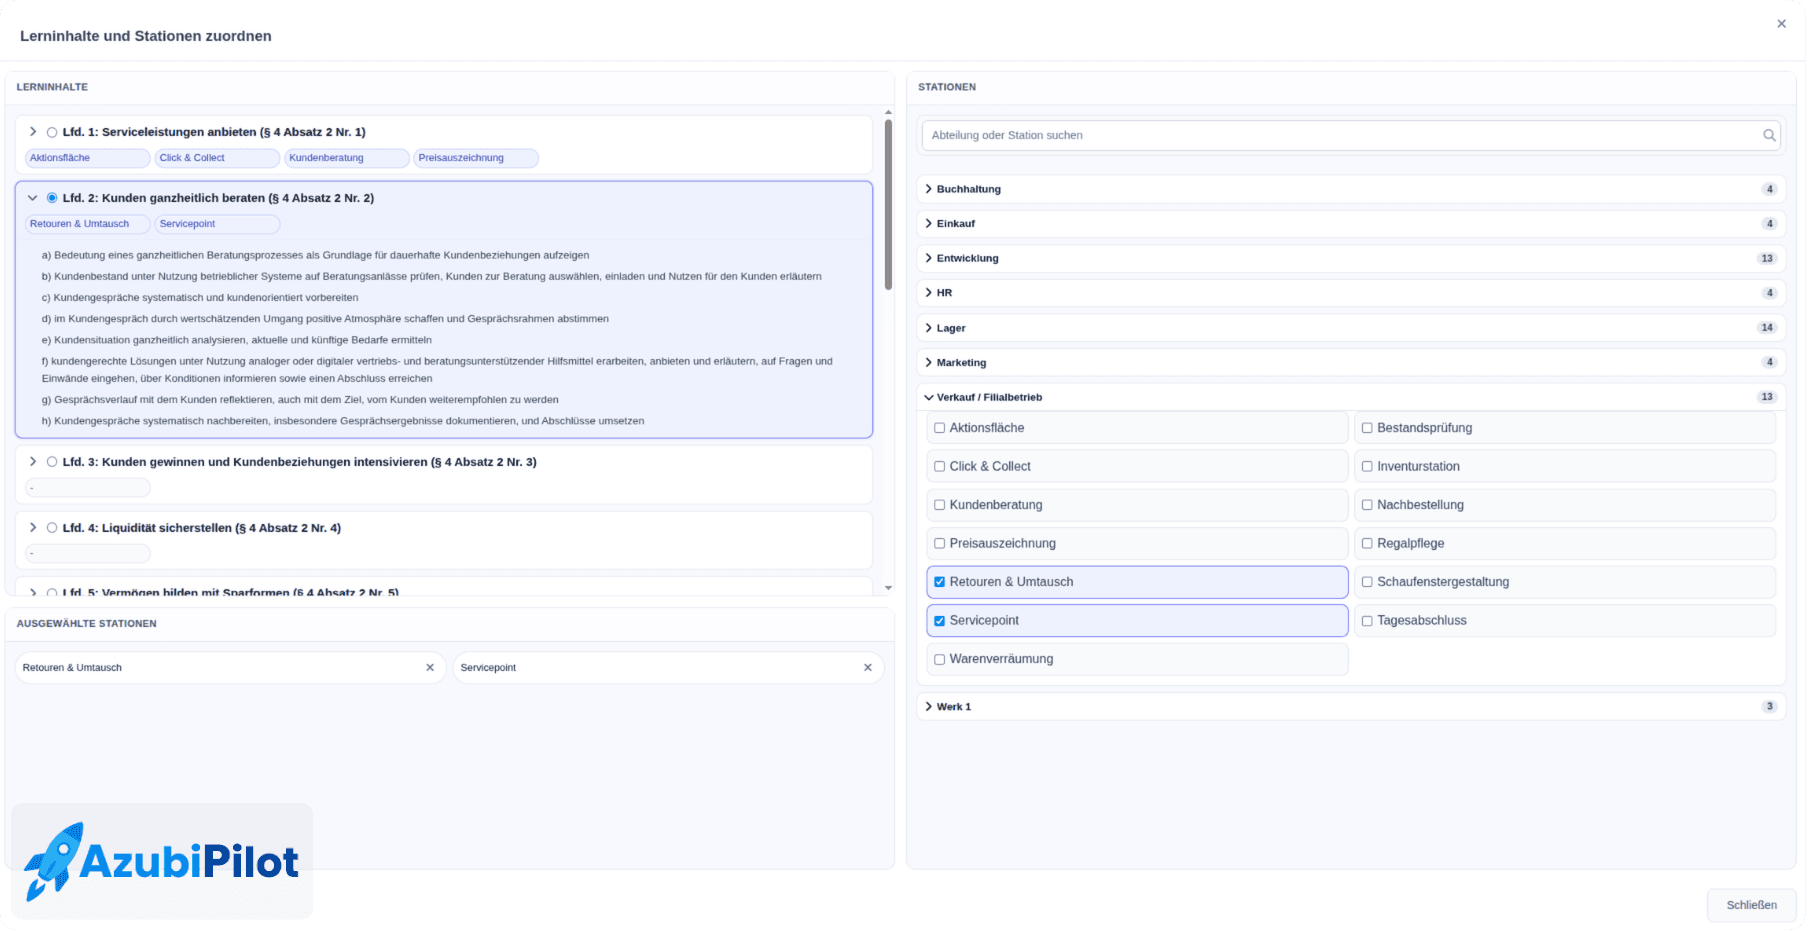This screenshot has width=1809, height=931.
Task: Check the Warenverräumung station checkbox
Action: tap(939, 659)
